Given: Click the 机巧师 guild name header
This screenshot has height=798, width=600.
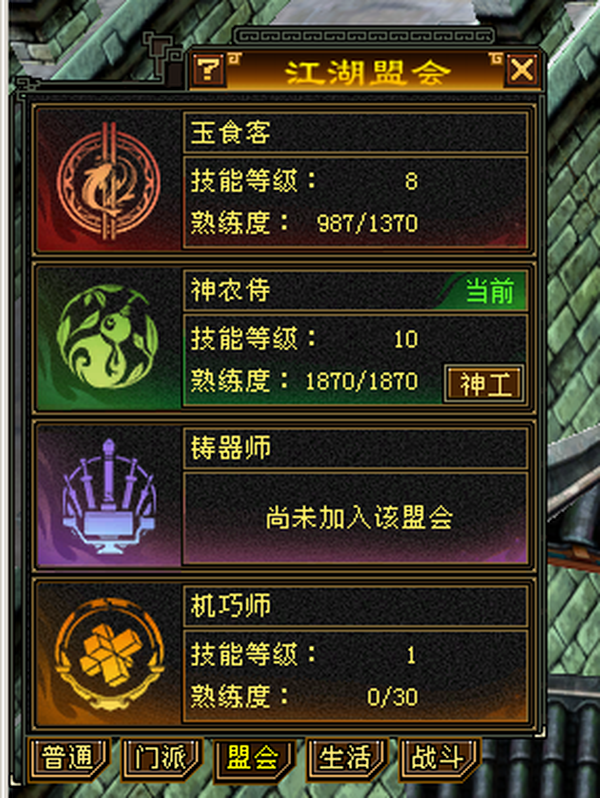Looking at the screenshot, I should [355, 606].
